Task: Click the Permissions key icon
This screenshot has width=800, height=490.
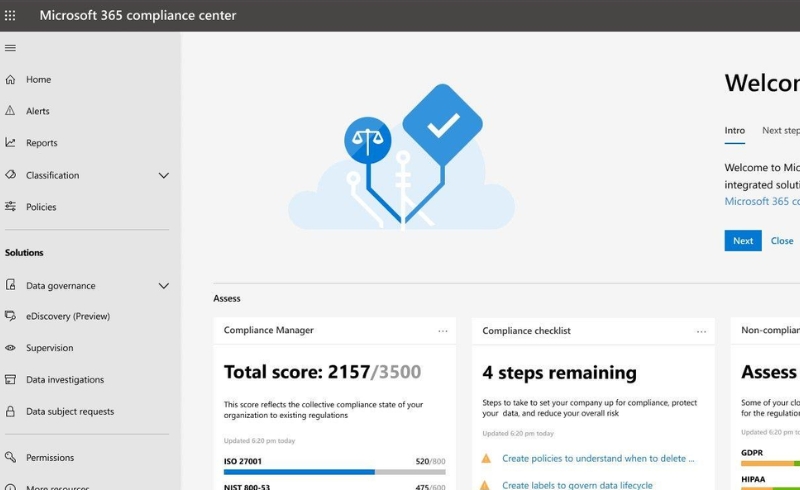Action: 10,457
